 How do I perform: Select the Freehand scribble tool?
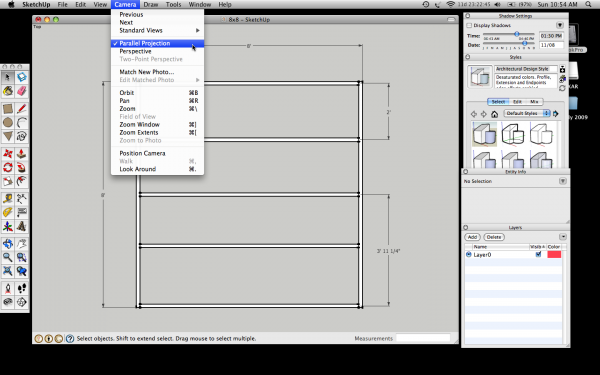(x=22, y=136)
